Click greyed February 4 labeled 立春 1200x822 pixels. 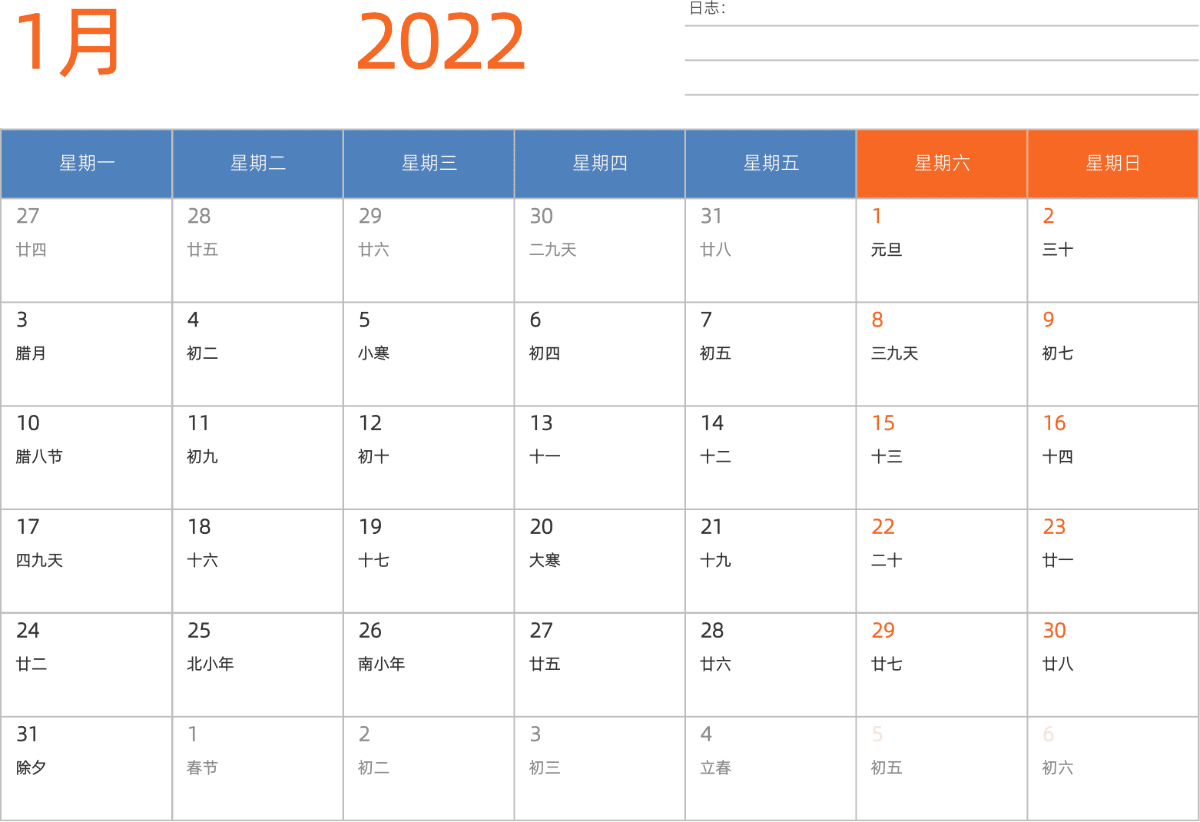(771, 769)
